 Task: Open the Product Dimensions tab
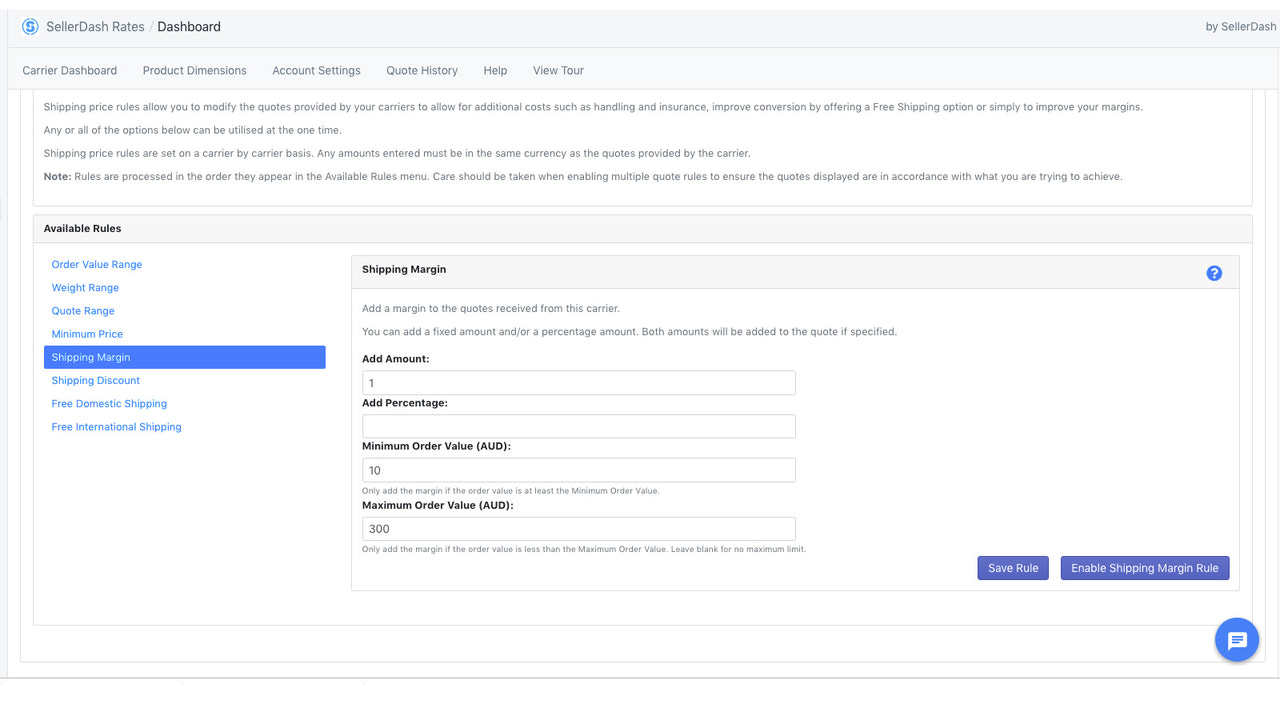[x=194, y=70]
